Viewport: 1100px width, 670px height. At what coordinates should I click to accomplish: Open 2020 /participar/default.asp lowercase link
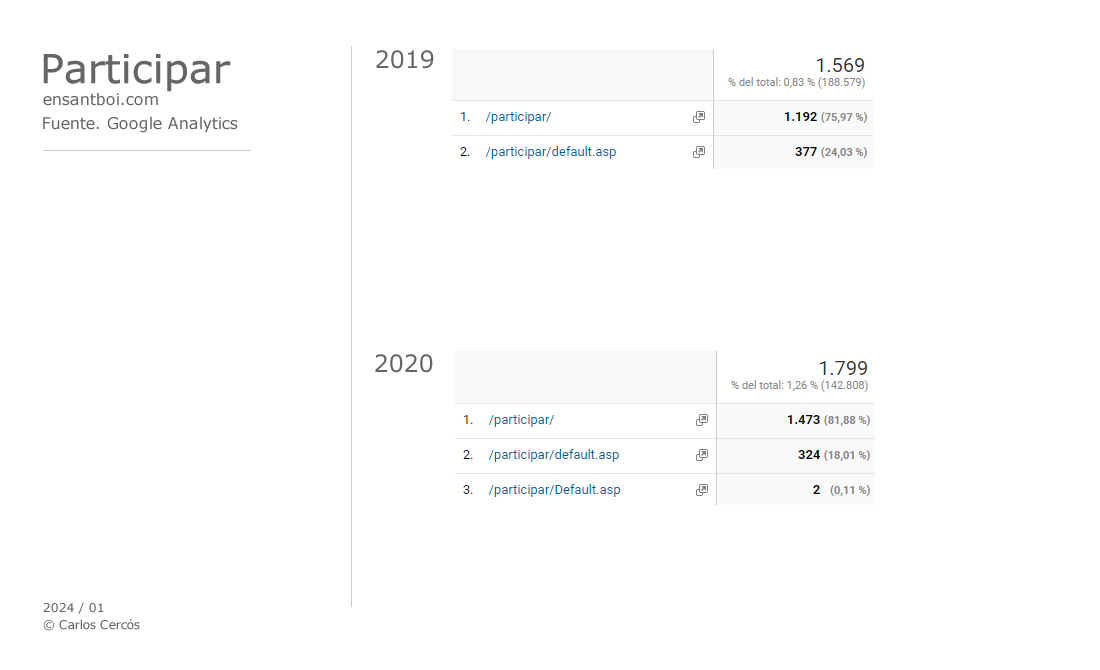tap(554, 455)
